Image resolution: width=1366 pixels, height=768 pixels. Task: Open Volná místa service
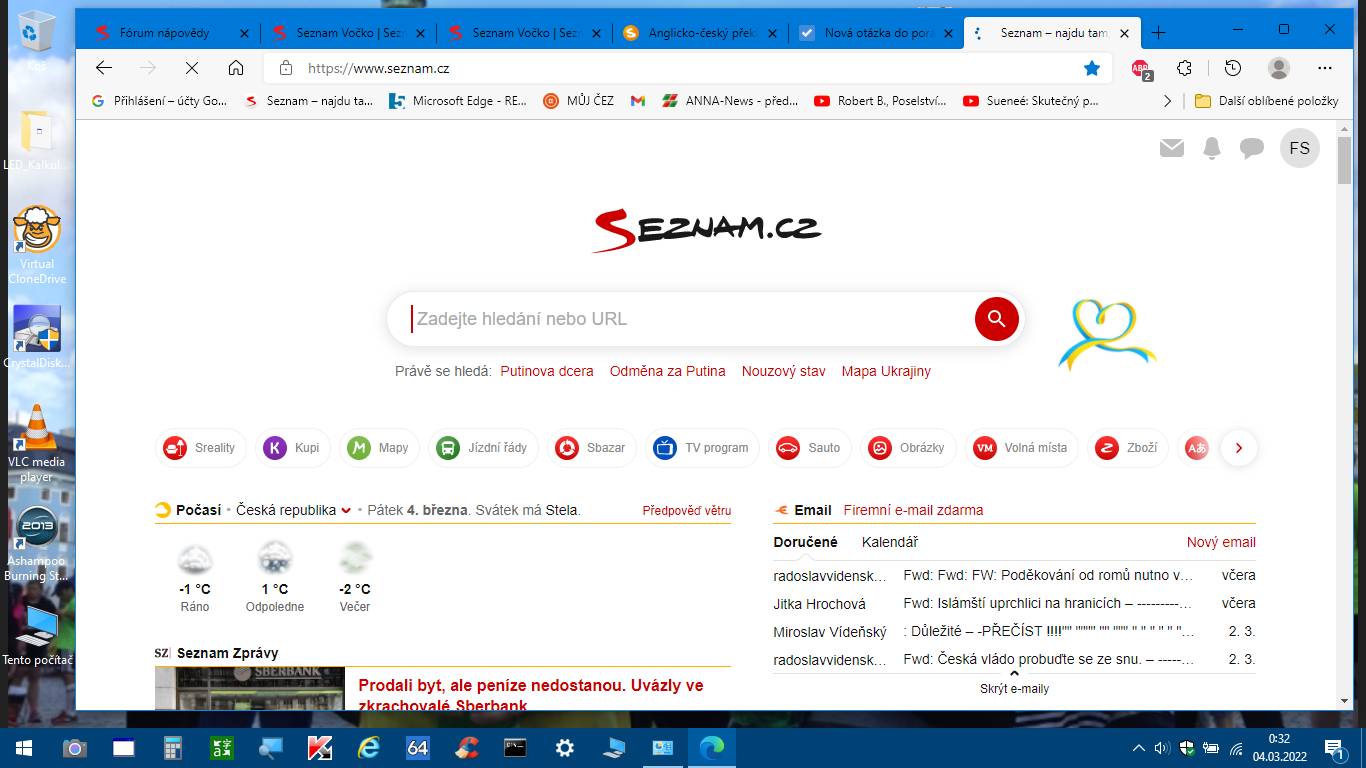click(1021, 448)
